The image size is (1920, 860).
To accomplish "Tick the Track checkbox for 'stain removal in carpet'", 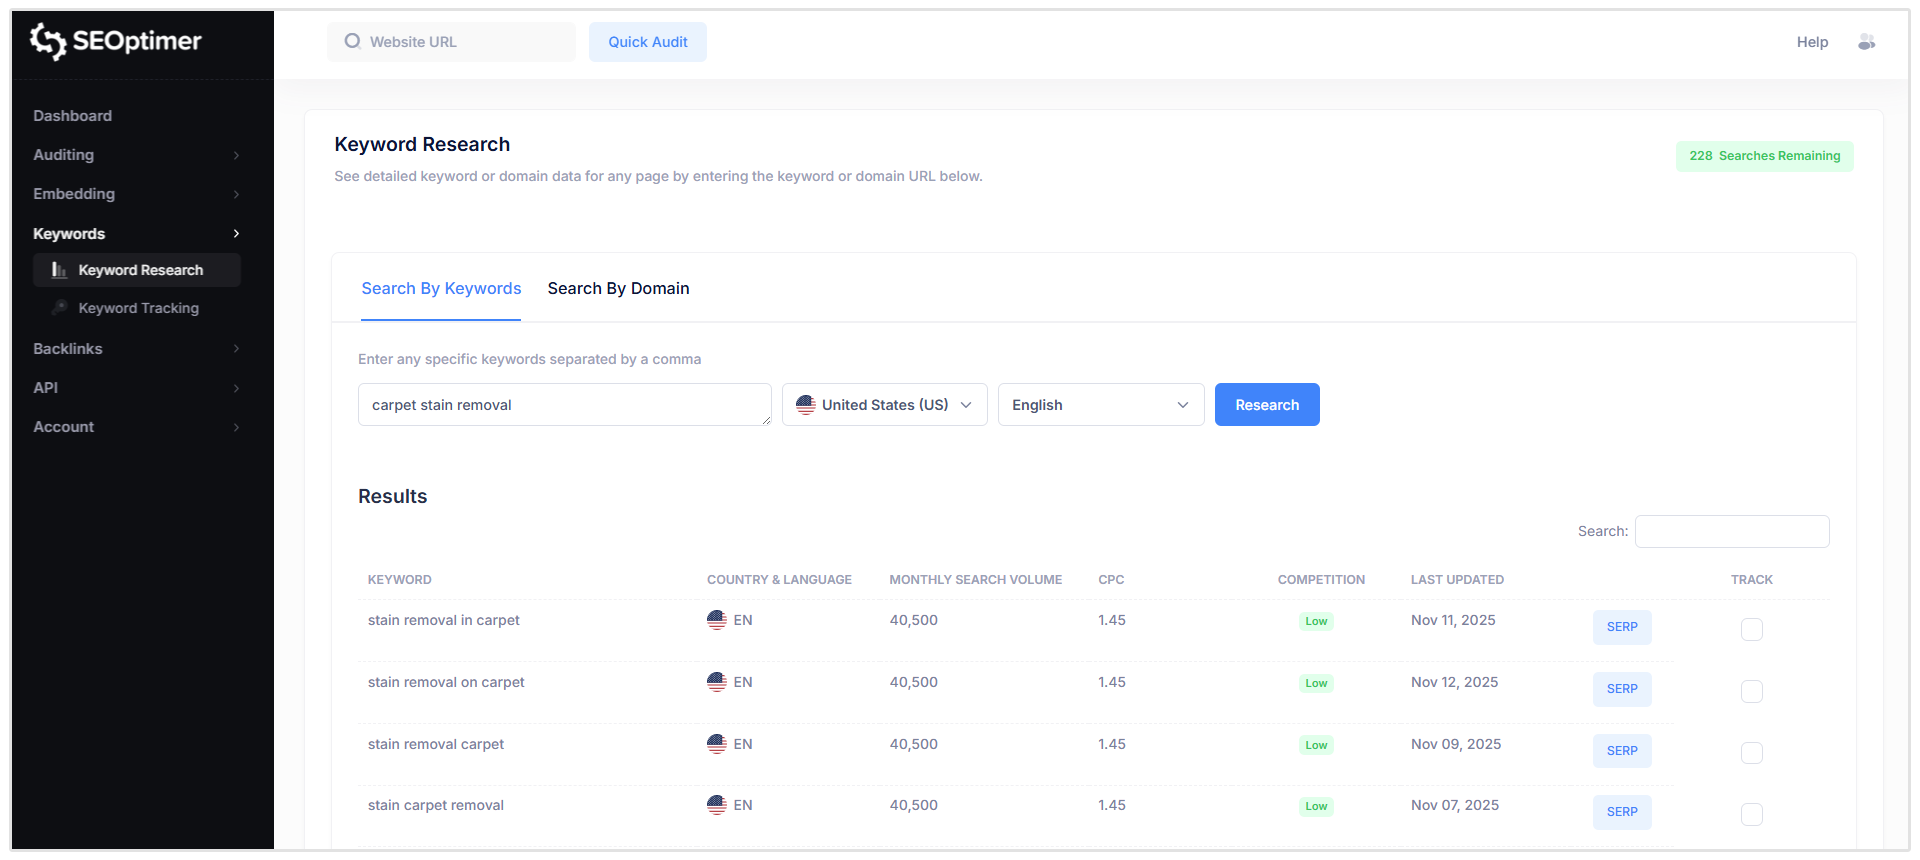I will pyautogui.click(x=1751, y=629).
